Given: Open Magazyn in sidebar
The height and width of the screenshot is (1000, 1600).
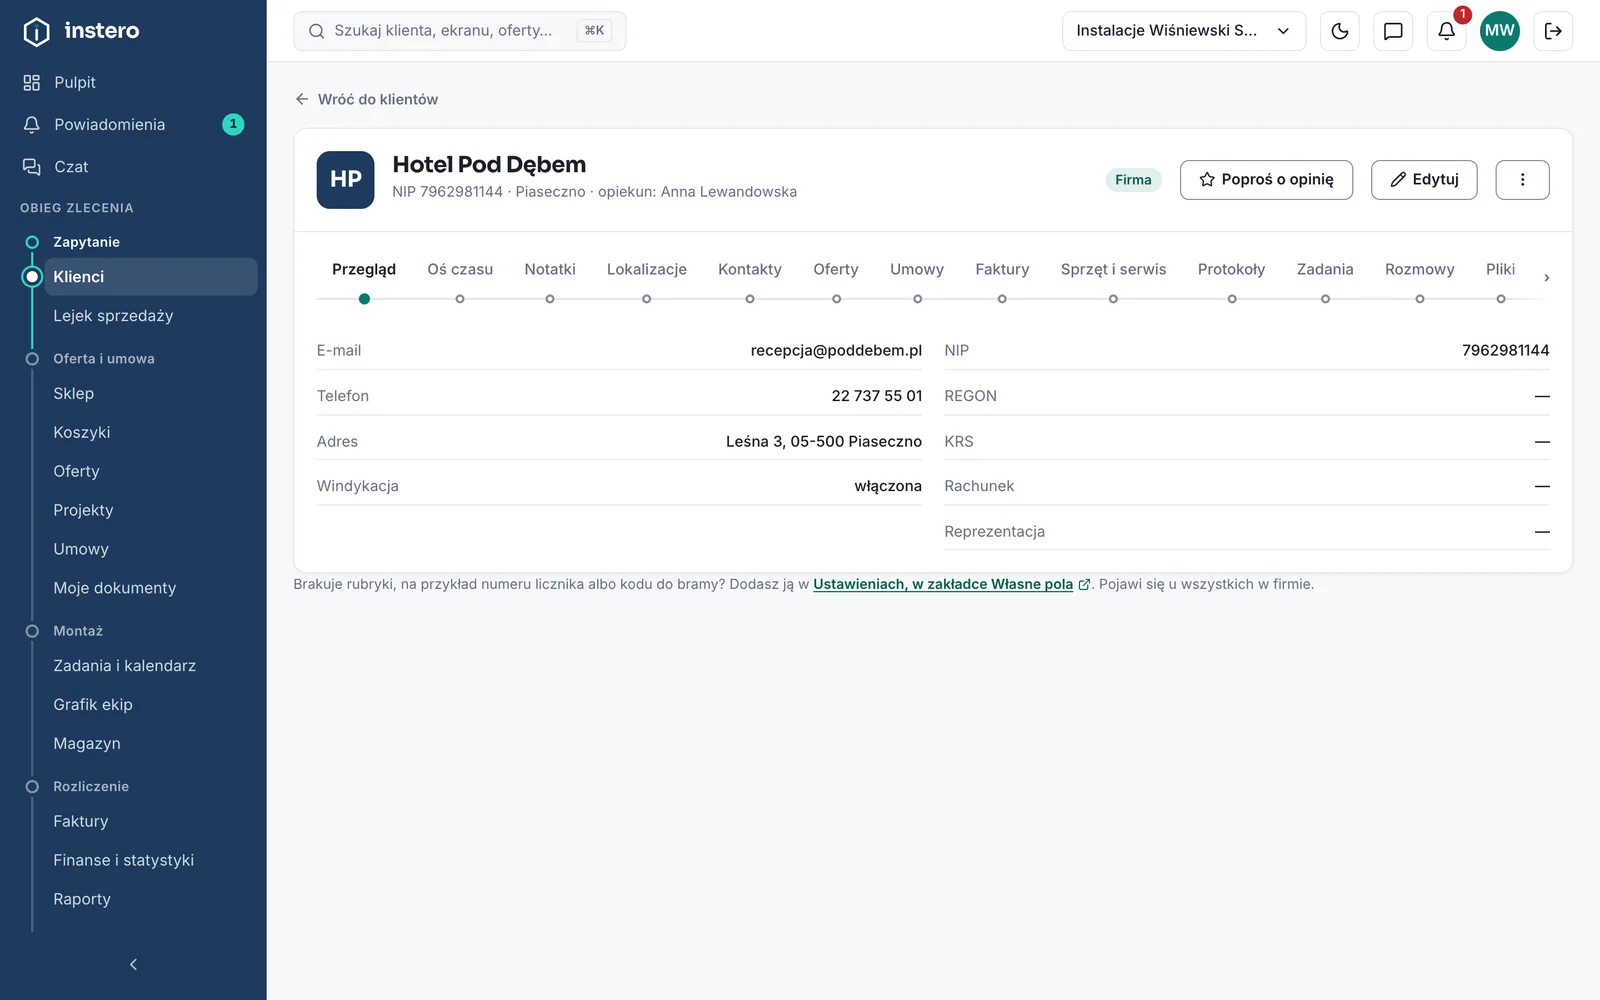Looking at the screenshot, I should (150, 743).
